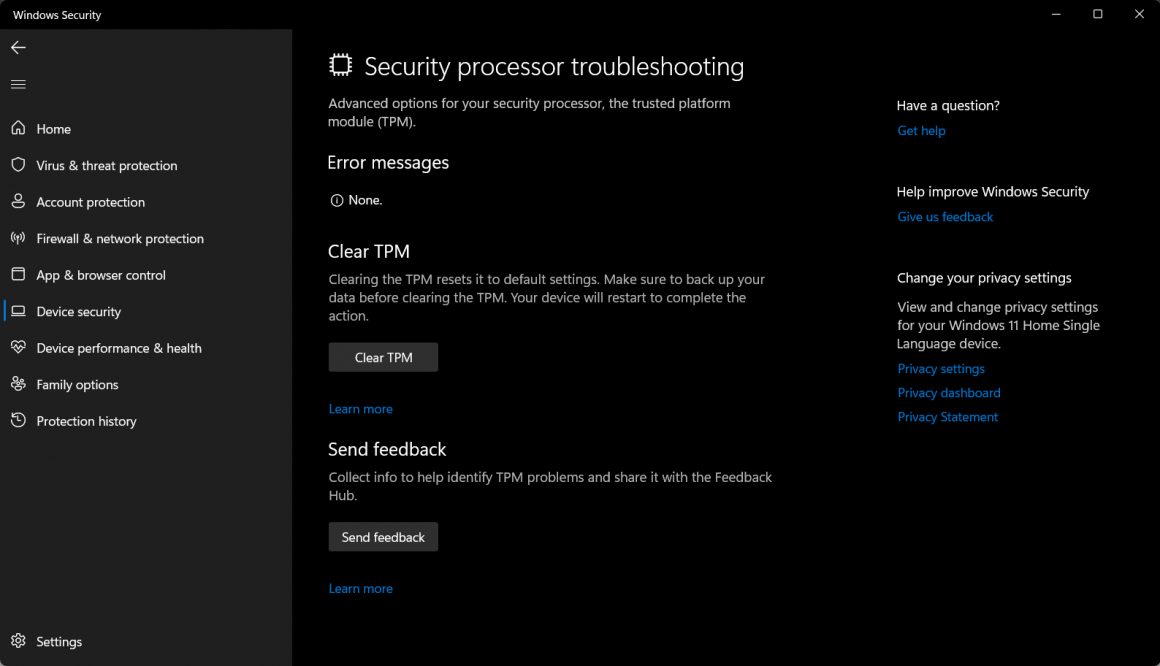Select the Home shield icon
Image resolution: width=1160 pixels, height=666 pixels.
pos(18,128)
